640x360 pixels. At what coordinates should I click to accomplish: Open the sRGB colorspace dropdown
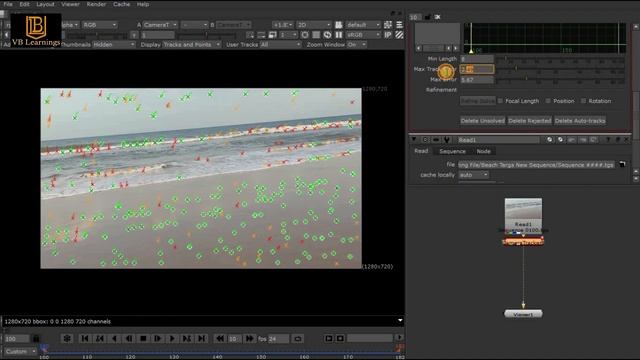[x=363, y=35]
